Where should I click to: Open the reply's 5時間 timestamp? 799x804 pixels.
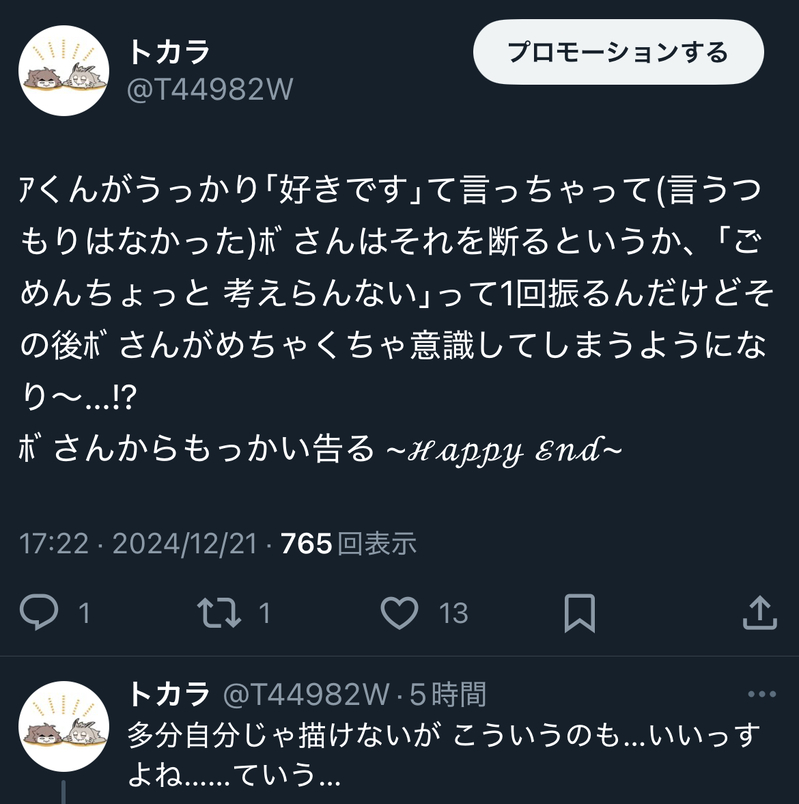[x=448, y=694]
